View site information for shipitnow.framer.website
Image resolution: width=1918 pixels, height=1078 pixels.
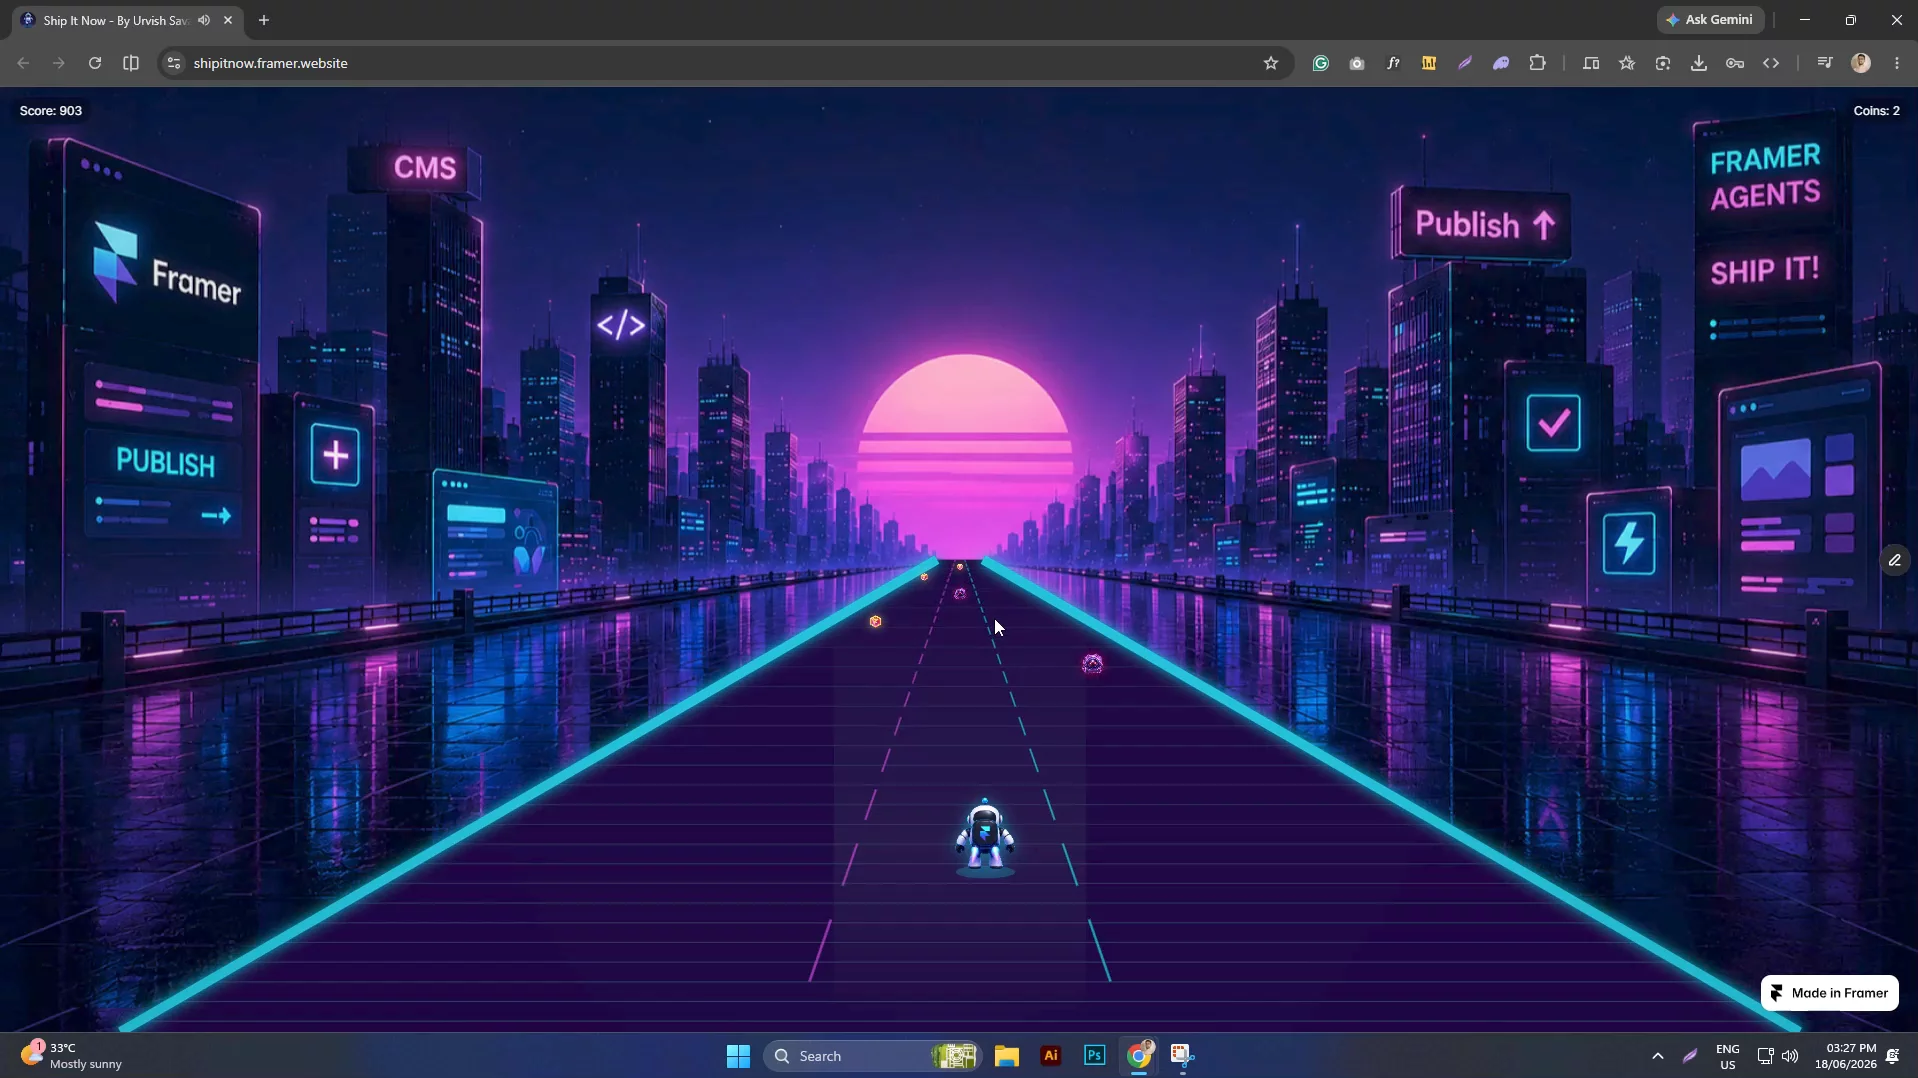174,63
